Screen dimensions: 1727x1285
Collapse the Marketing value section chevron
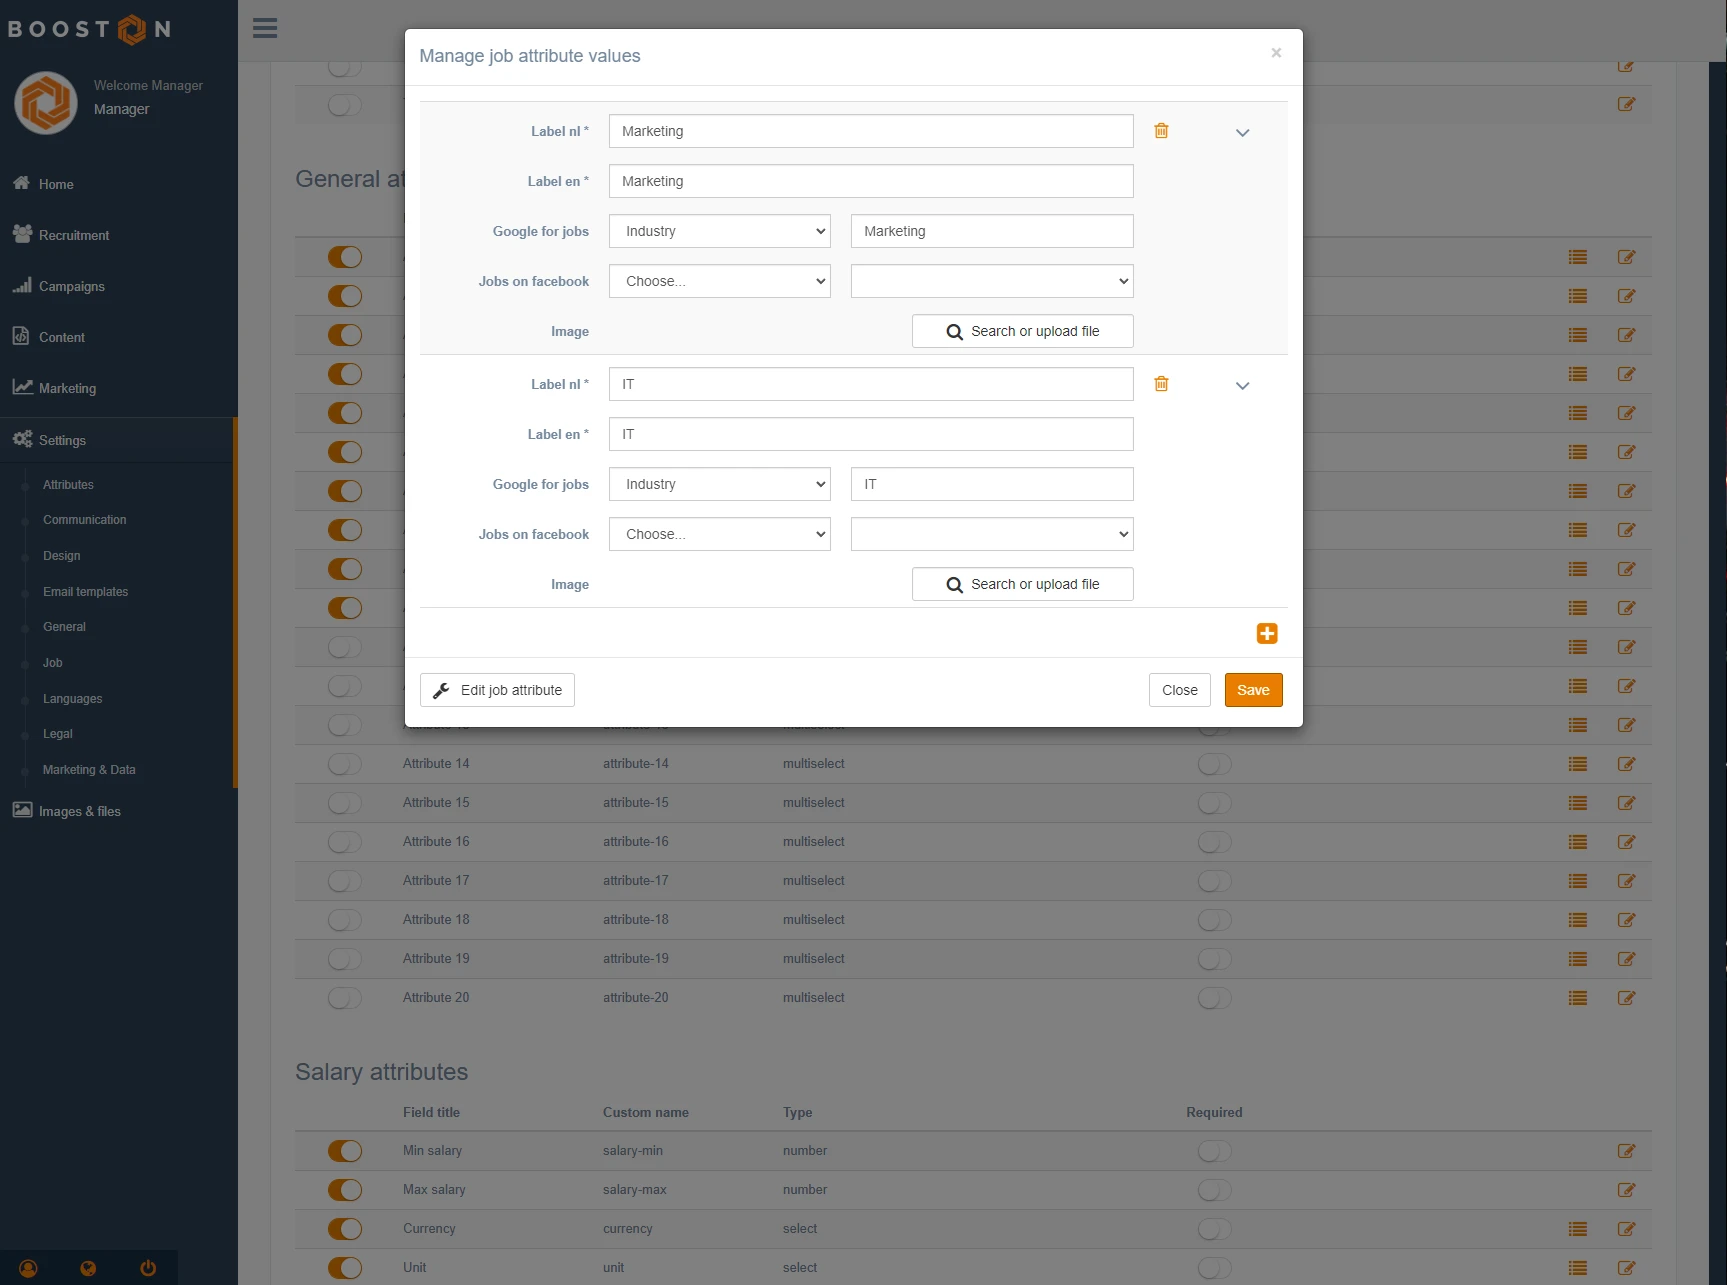(x=1242, y=133)
